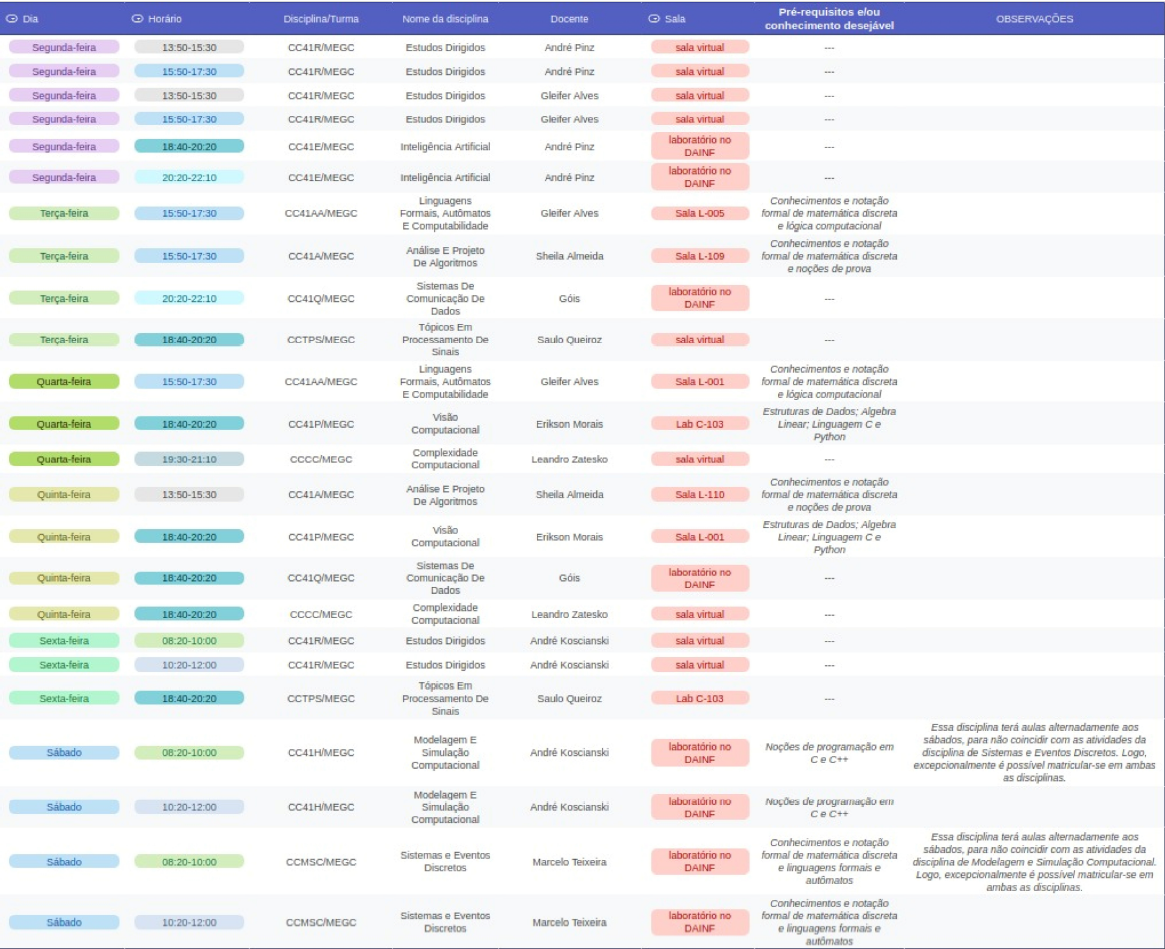Select the OBSERVAÇÕES column header
Screen dimensions: 1165x949
(1034, 19)
